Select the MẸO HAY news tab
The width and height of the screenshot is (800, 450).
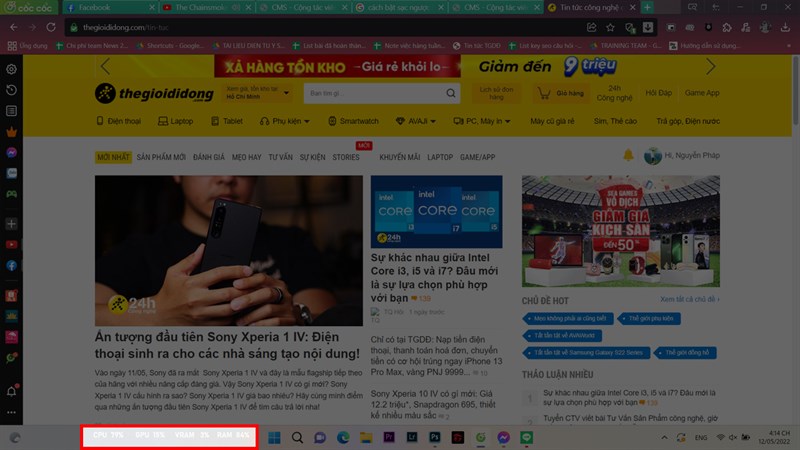coord(246,158)
